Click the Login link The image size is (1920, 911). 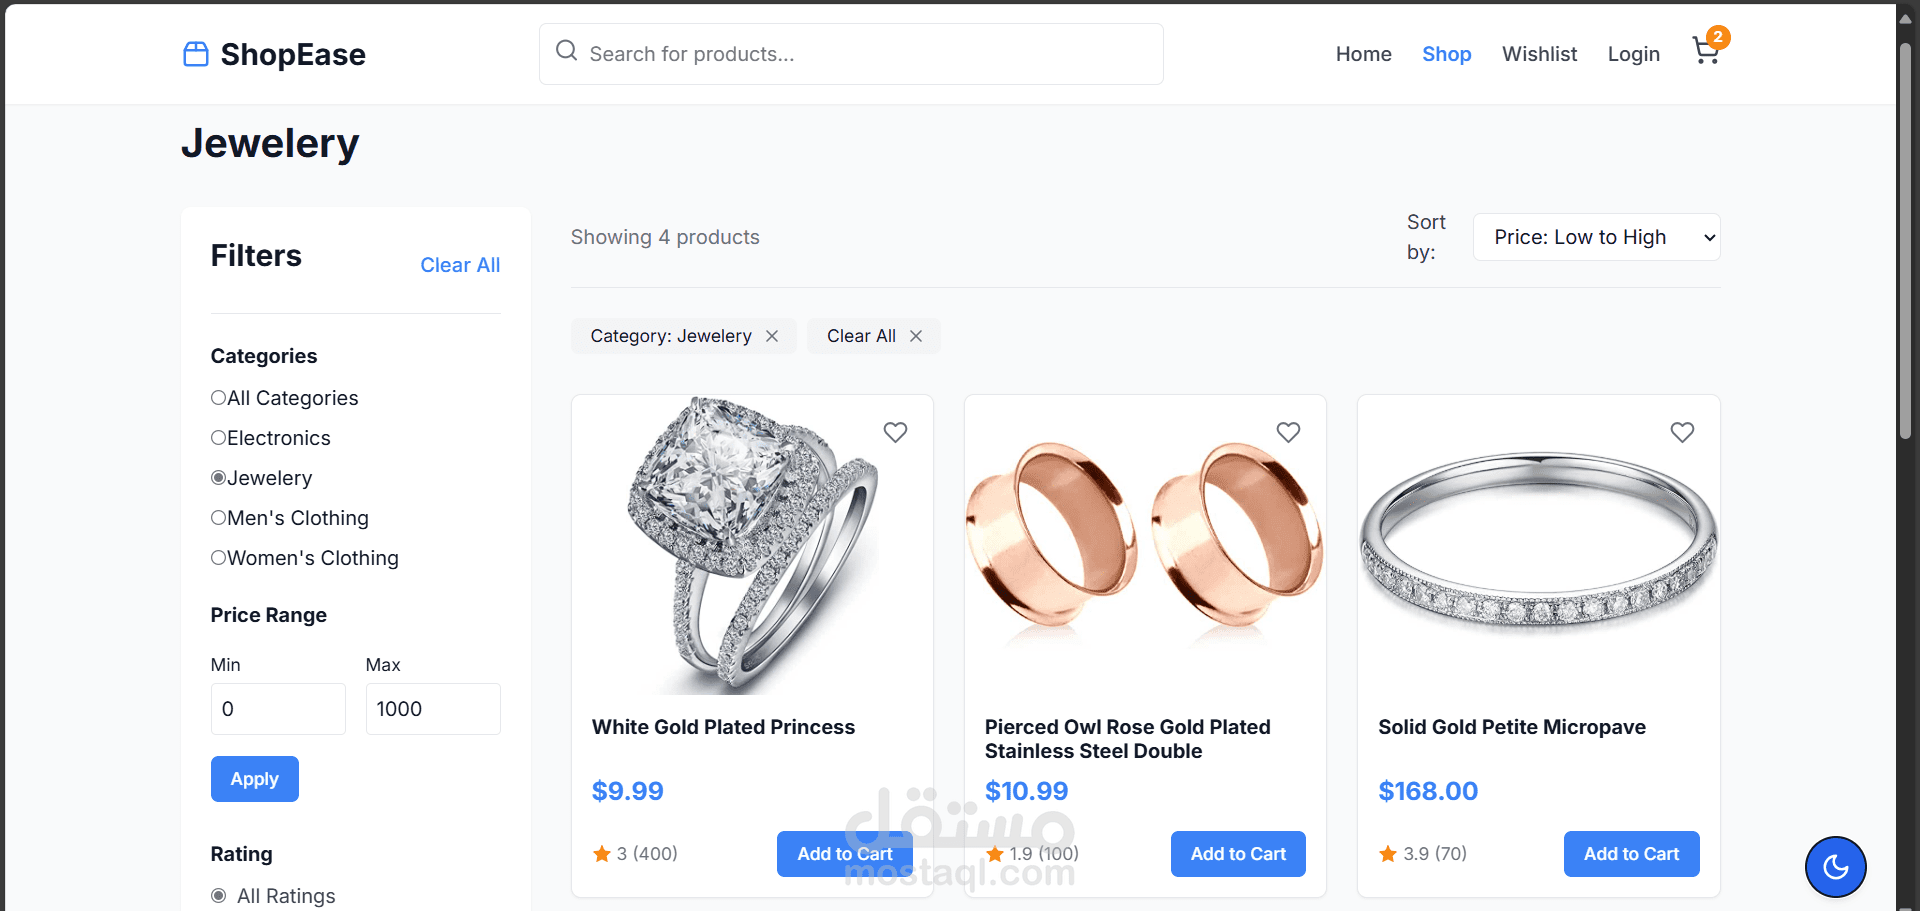click(x=1633, y=54)
